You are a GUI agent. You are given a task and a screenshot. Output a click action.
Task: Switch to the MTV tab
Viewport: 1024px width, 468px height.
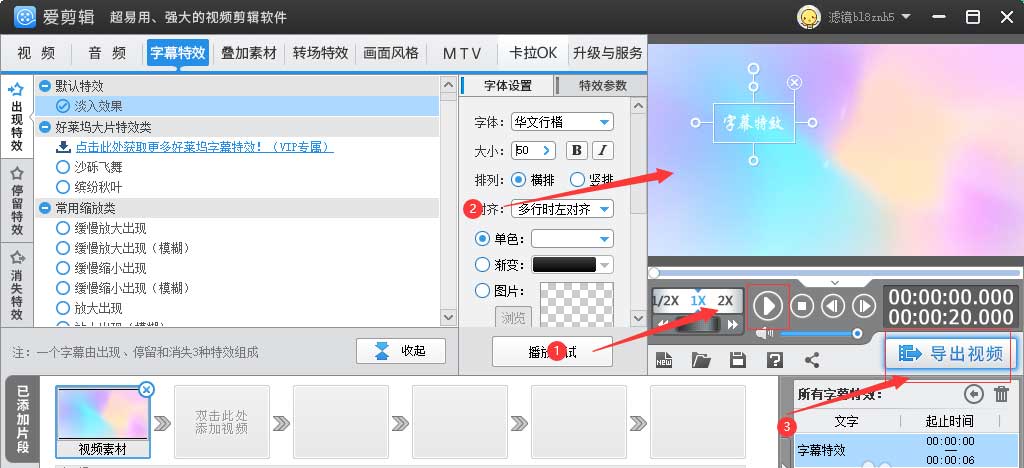[x=462, y=54]
